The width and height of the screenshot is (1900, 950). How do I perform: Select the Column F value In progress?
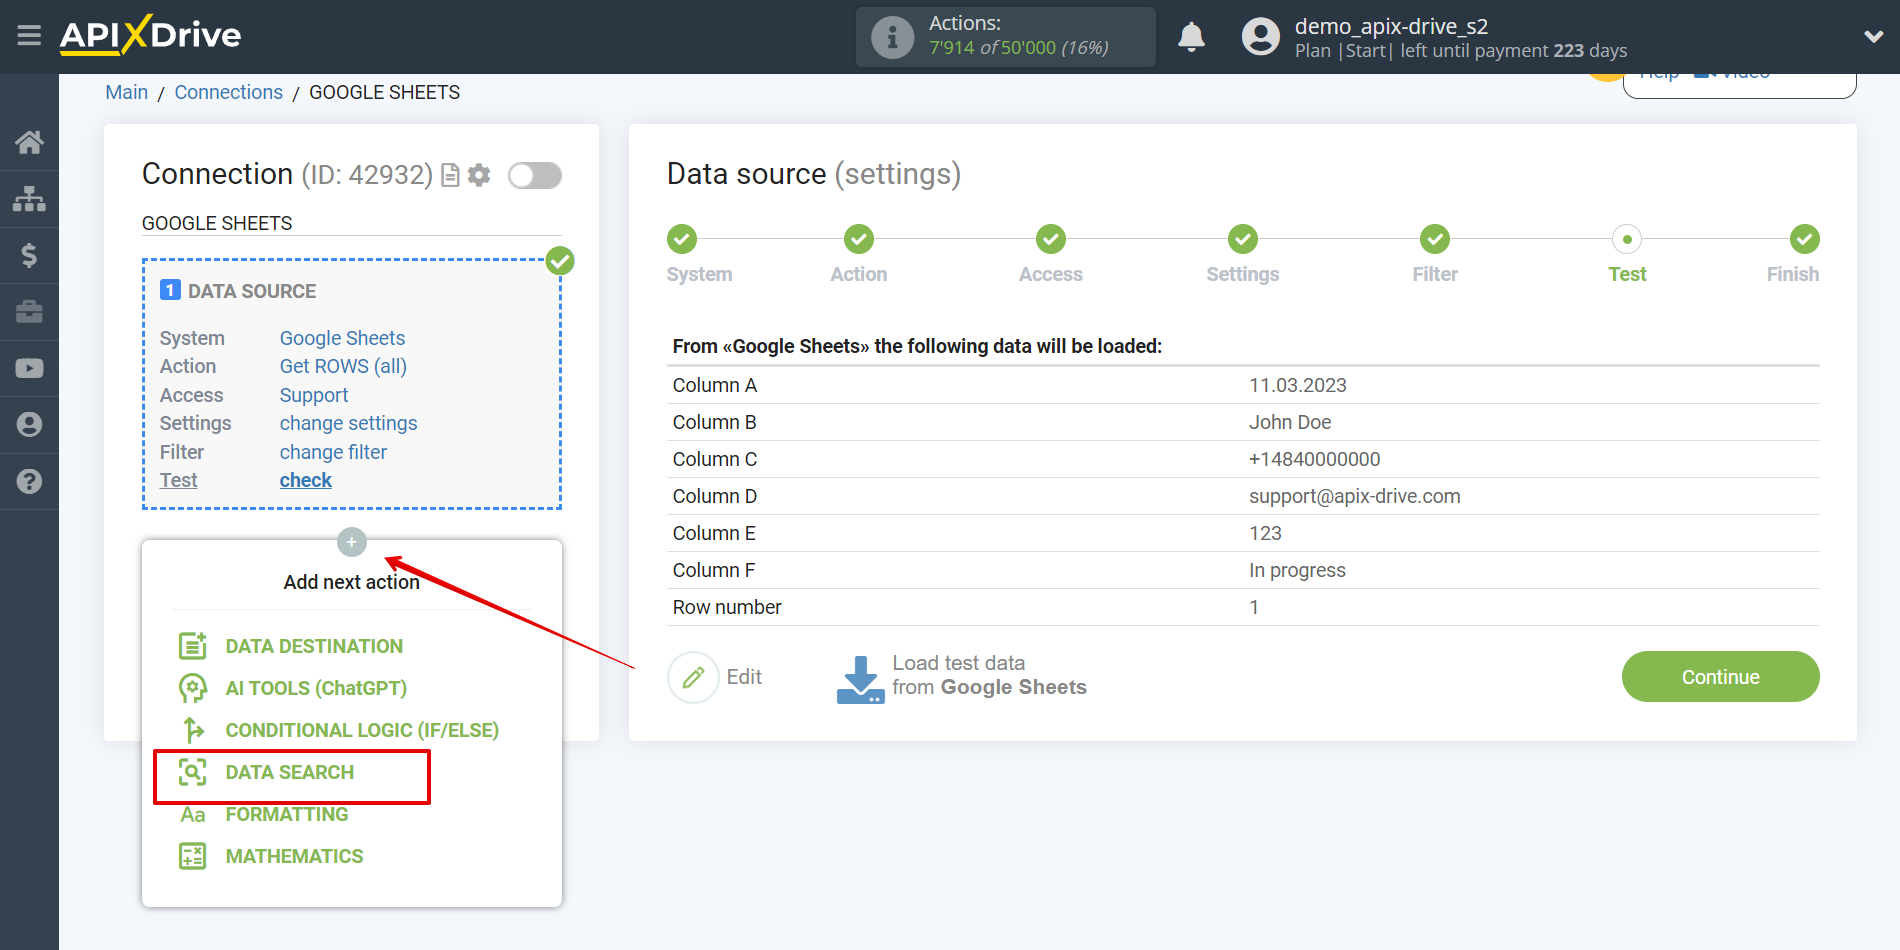click(1297, 570)
